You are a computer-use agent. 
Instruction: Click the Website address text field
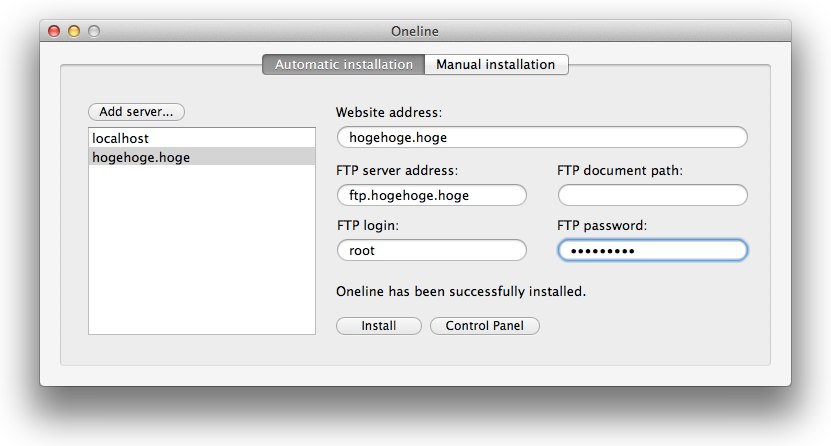click(x=541, y=138)
